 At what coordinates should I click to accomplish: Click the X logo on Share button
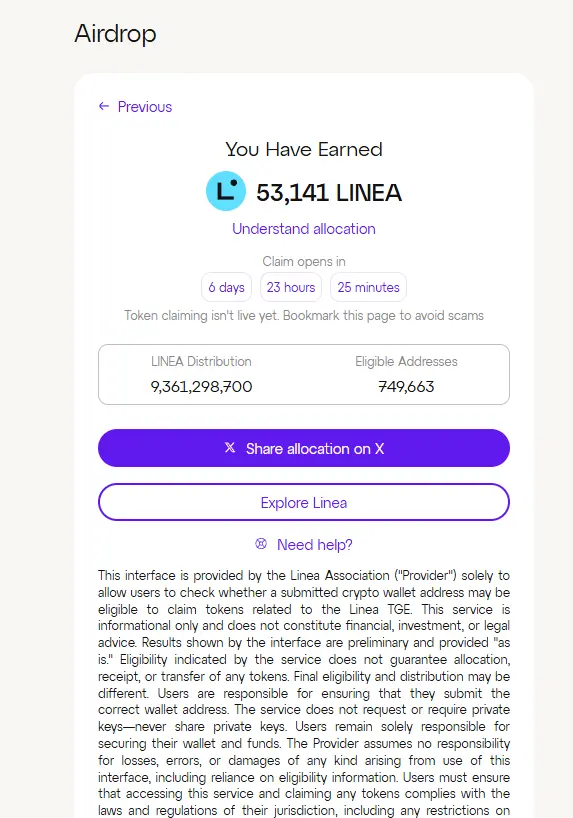point(230,448)
